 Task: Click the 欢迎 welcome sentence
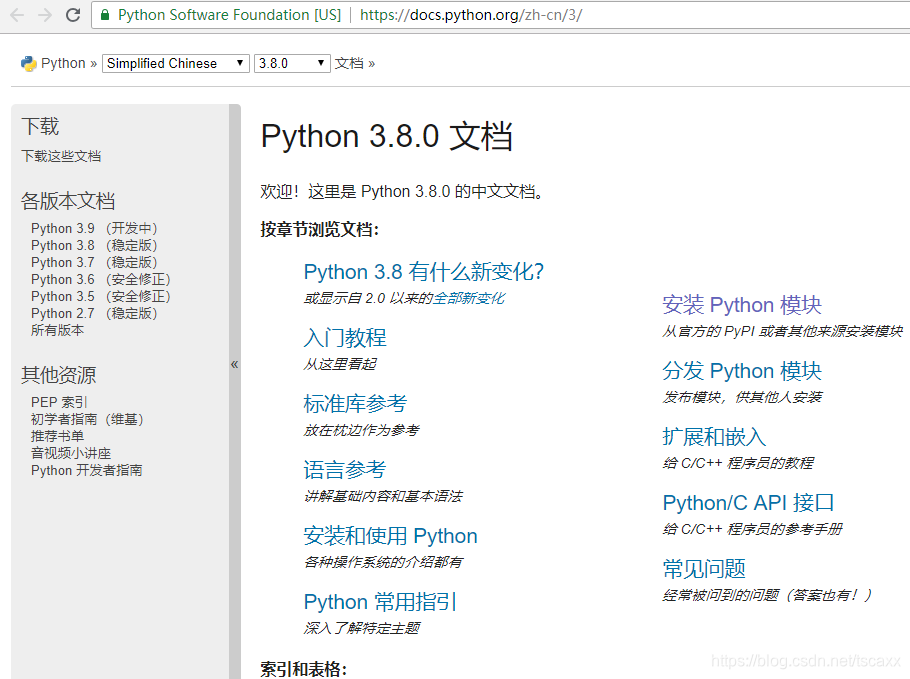click(x=402, y=192)
